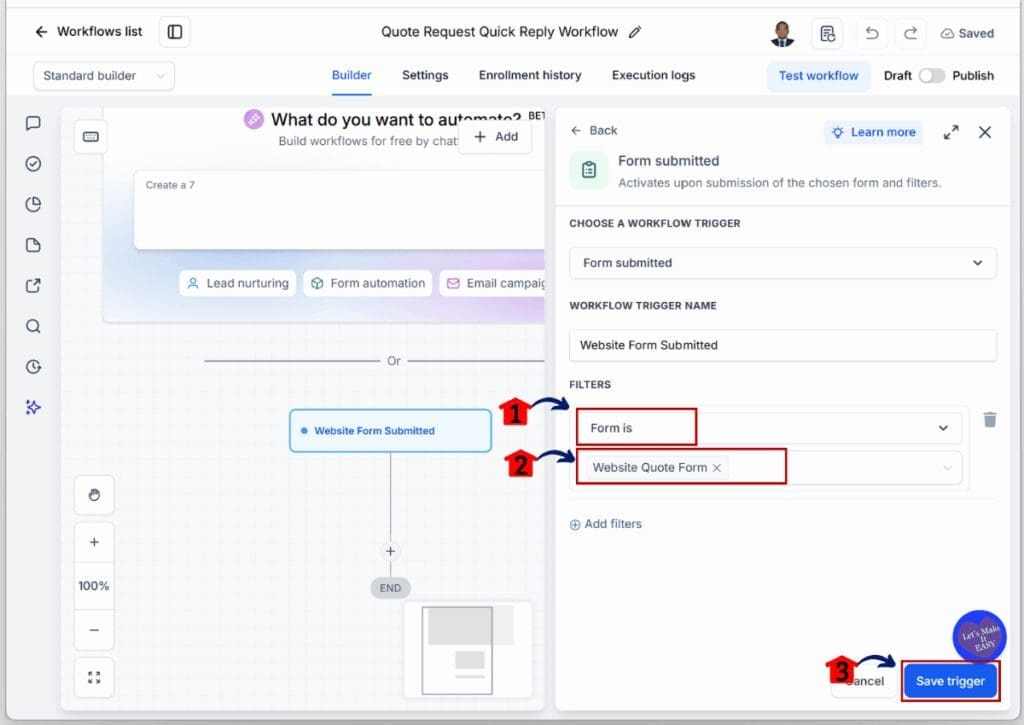
Task: Click the Add button on canvas
Action: [496, 137]
